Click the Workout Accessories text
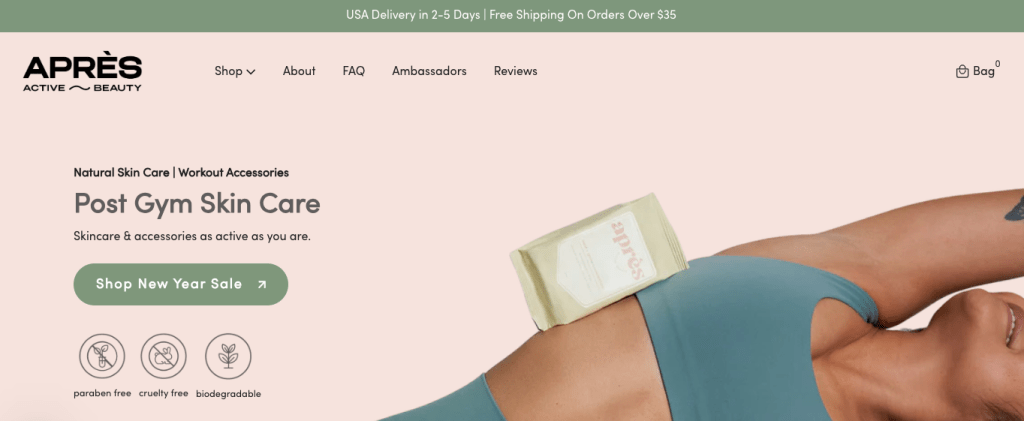The width and height of the screenshot is (1024, 421). pos(233,173)
